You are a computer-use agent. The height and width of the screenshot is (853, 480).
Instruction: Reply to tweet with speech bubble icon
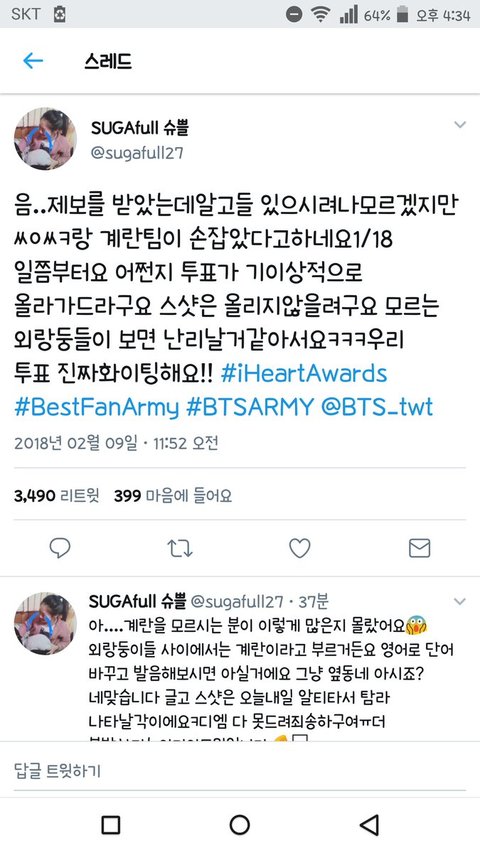[60, 548]
